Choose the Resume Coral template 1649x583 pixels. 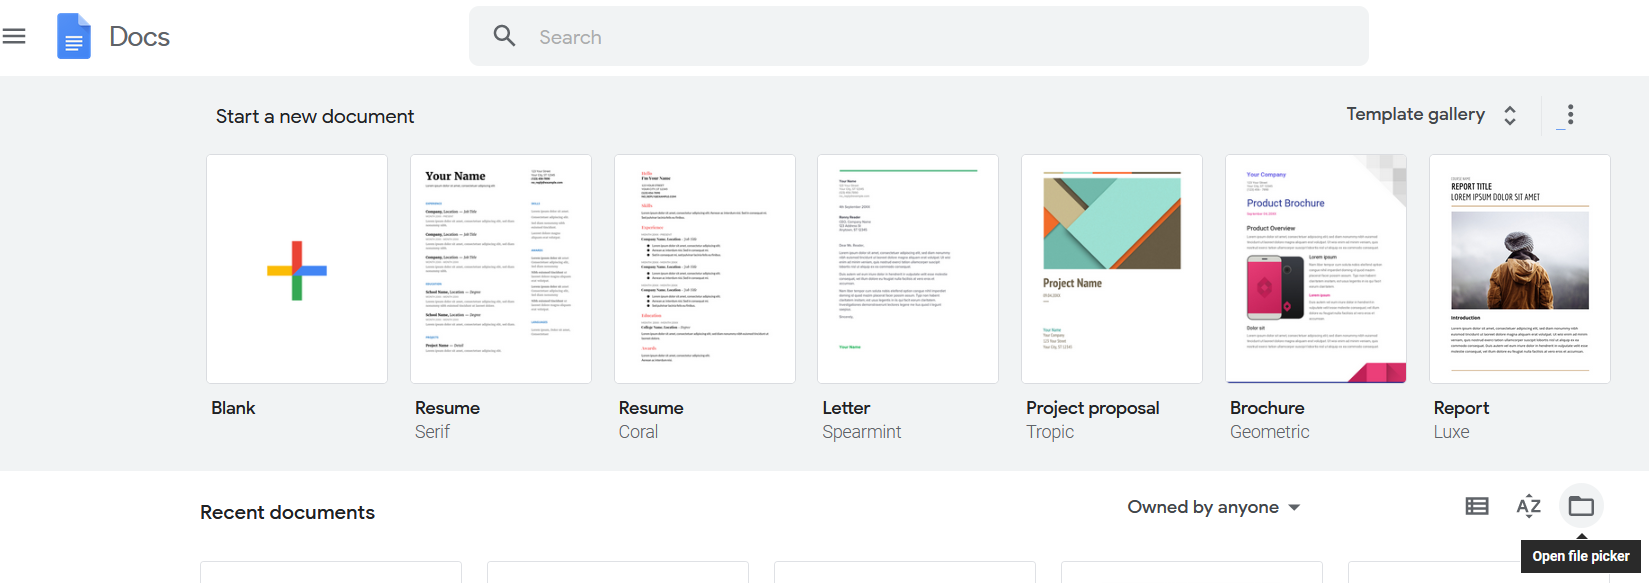click(705, 269)
